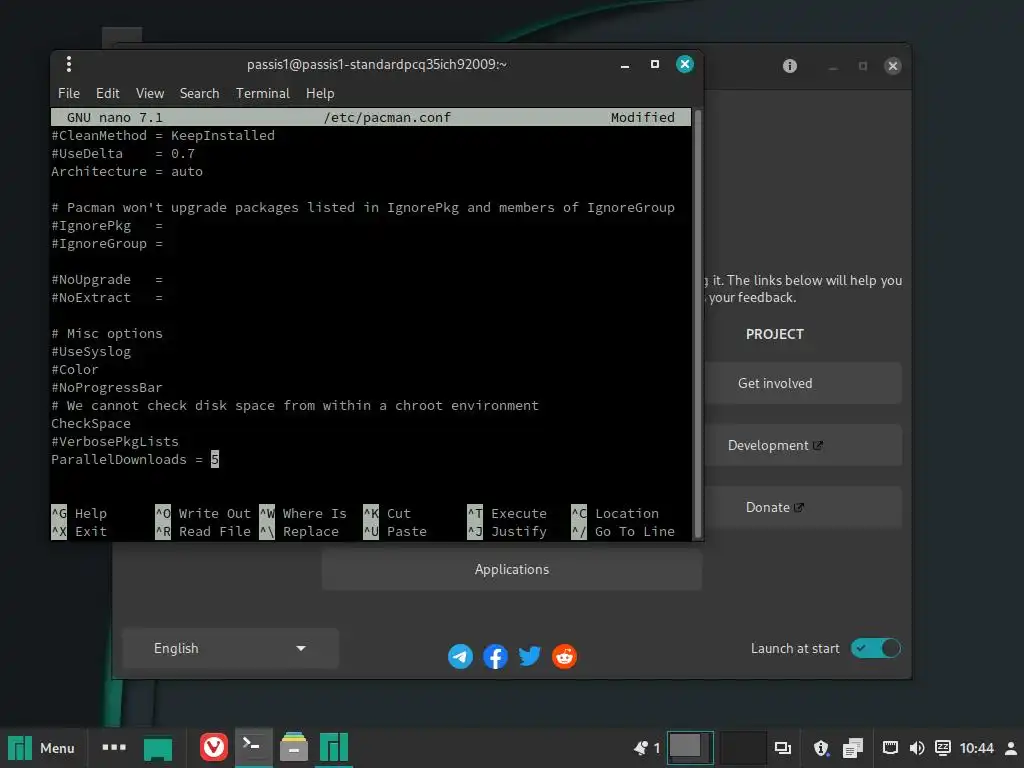Click the #CleanMethod = KeepInstalled line
Screen dimensions: 1024x768
pyautogui.click(x=163, y=136)
